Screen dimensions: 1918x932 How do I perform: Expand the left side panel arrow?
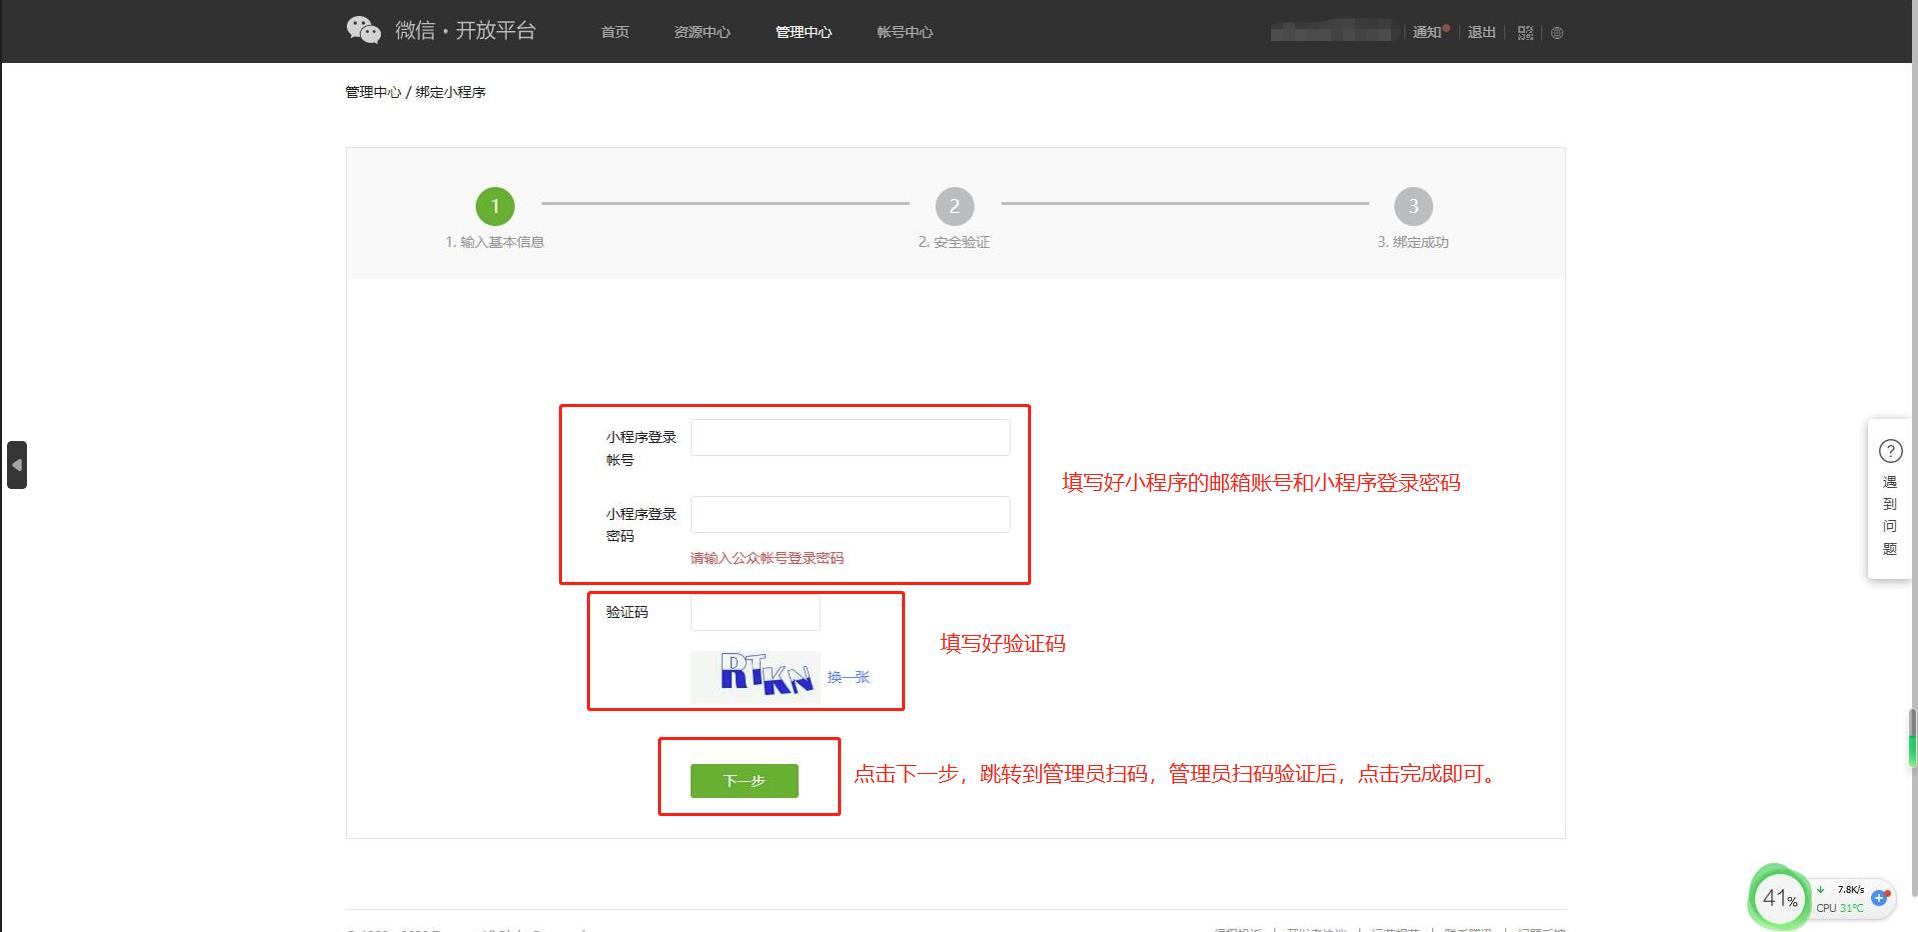tap(17, 465)
